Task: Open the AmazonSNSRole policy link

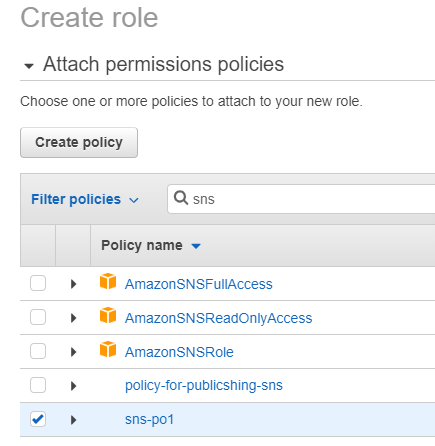Action: [x=179, y=352]
